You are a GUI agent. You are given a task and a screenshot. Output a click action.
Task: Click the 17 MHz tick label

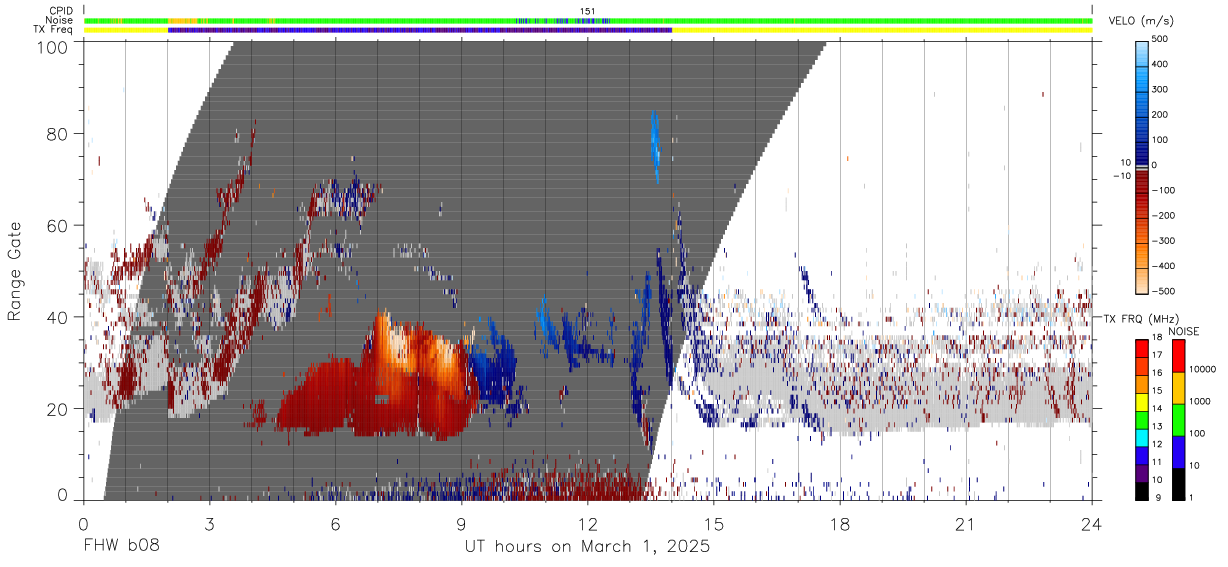pyautogui.click(x=1159, y=355)
